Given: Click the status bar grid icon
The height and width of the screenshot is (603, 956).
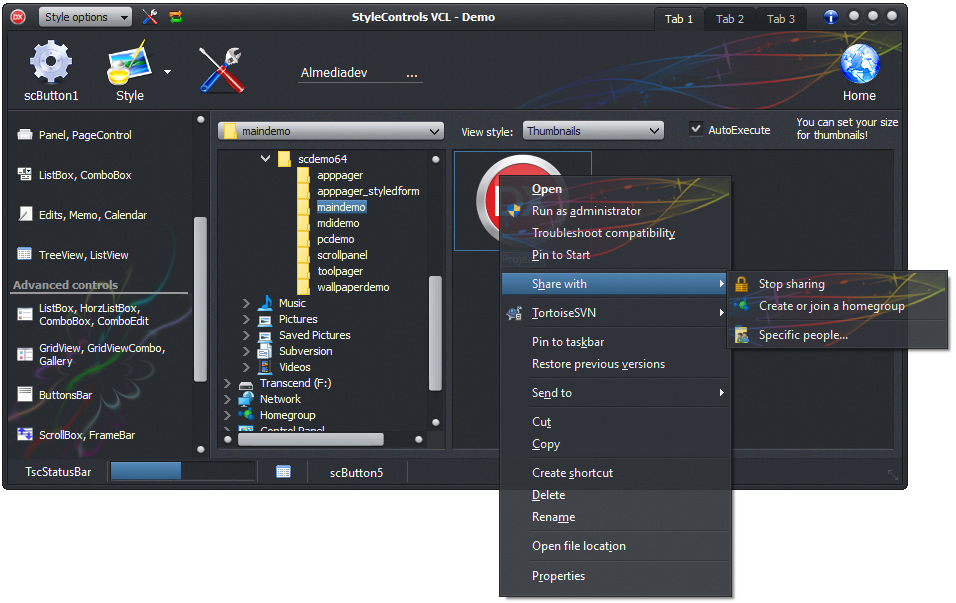Looking at the screenshot, I should pyautogui.click(x=283, y=471).
